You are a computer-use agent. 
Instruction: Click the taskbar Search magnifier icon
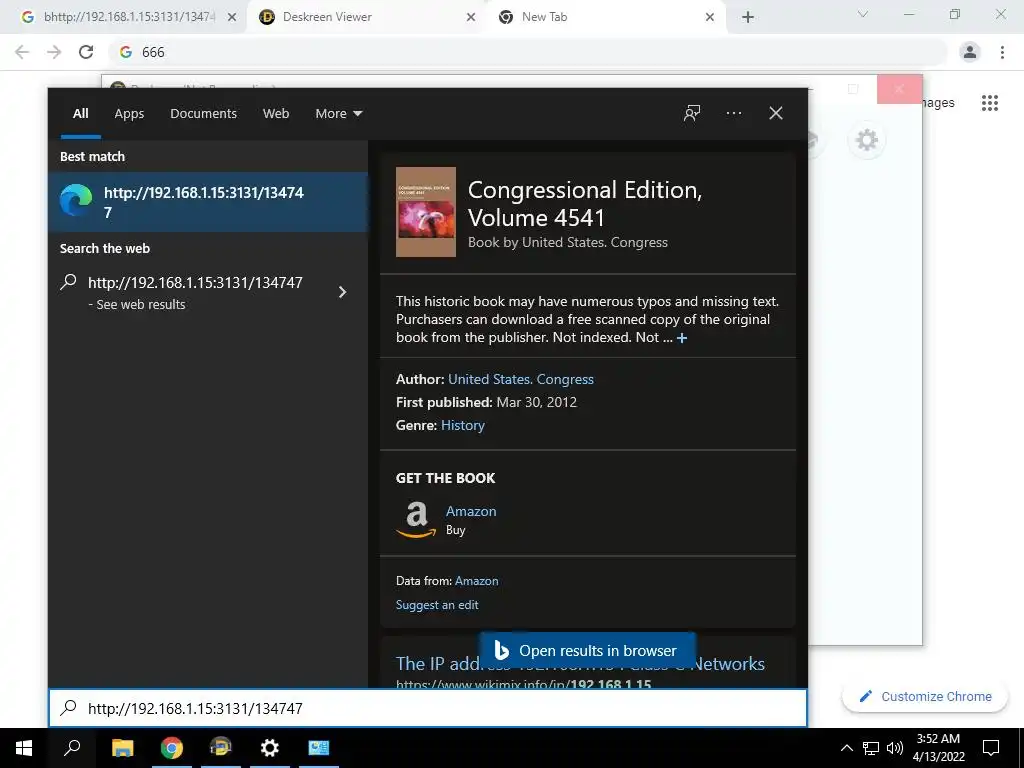[72, 748]
